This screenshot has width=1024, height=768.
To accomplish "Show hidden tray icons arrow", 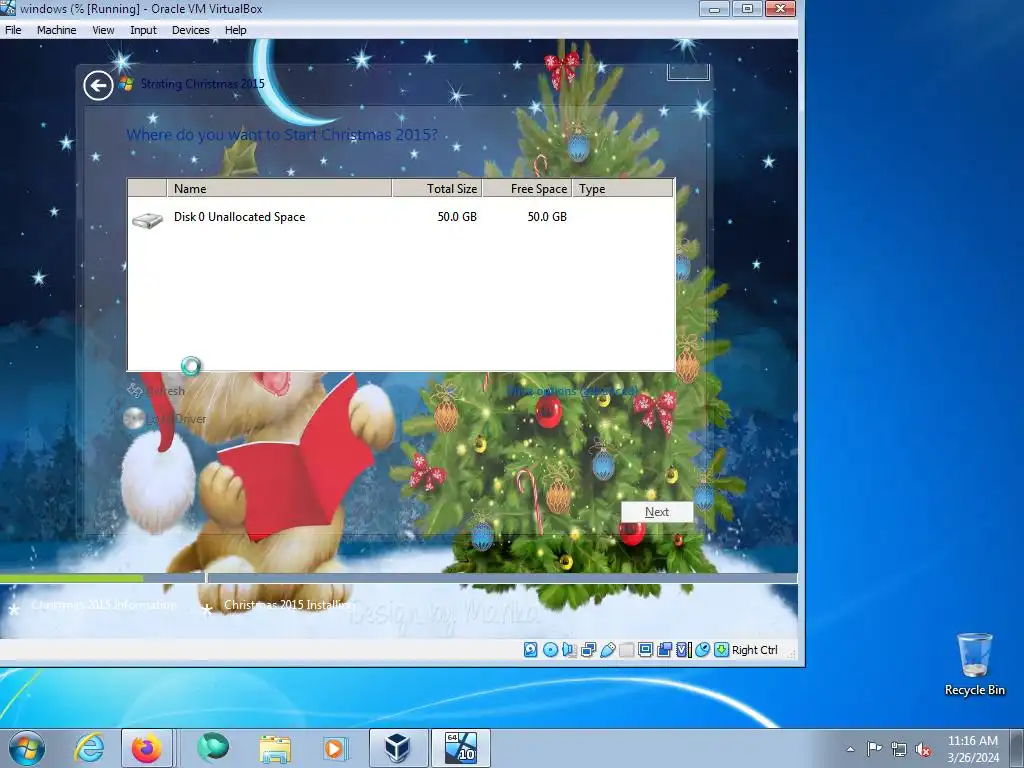I will point(850,749).
